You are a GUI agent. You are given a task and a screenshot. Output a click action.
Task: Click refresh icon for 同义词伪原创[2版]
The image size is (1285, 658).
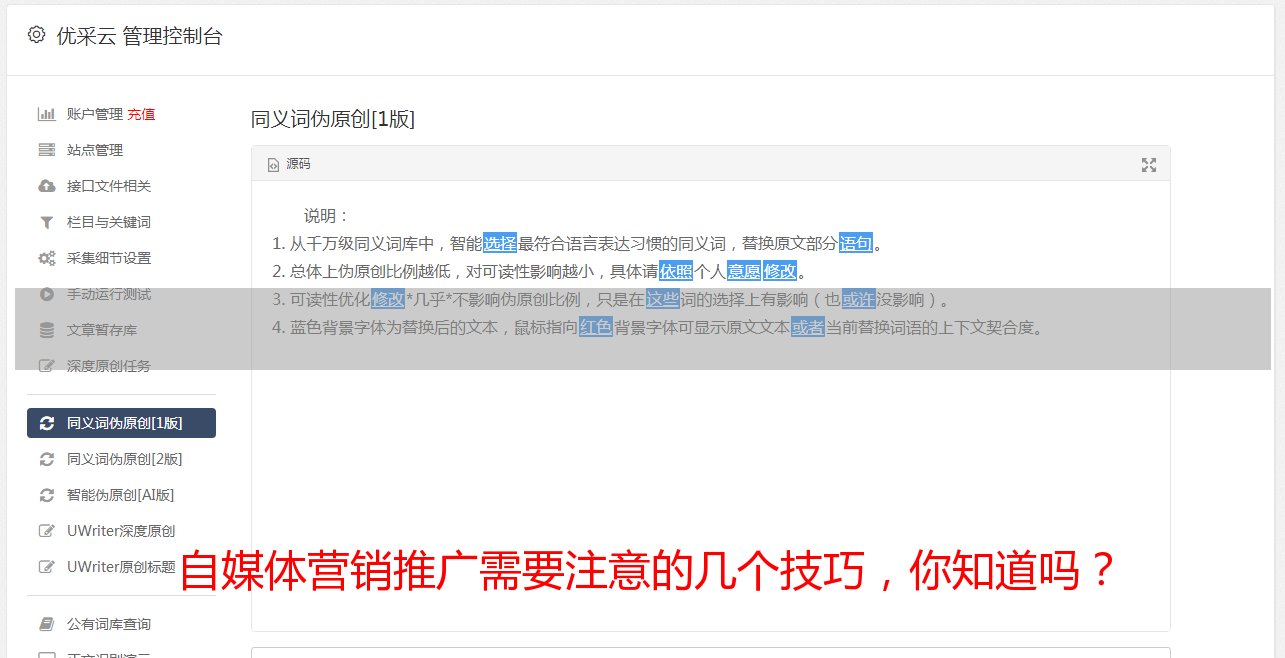[x=46, y=459]
